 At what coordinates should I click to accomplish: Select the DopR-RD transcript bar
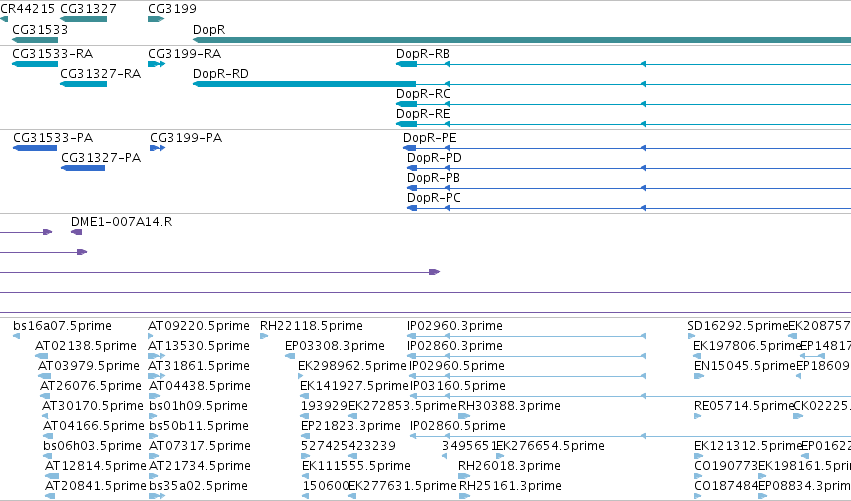click(304, 84)
